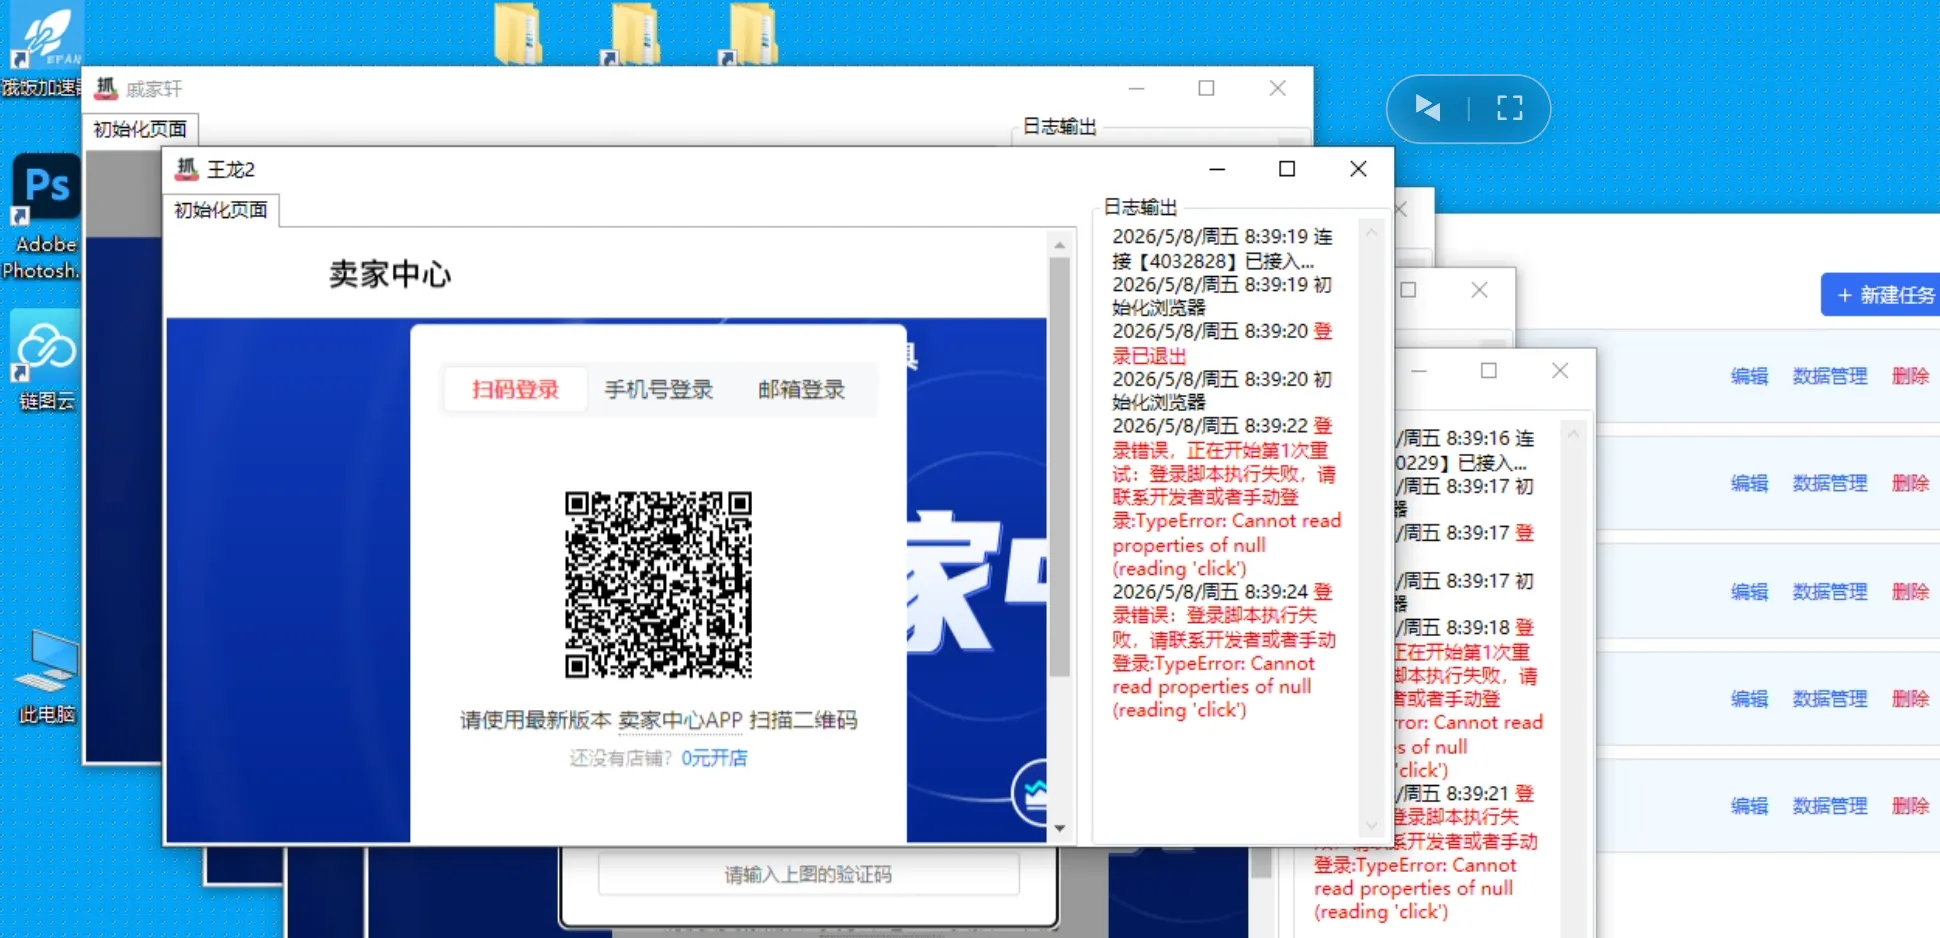Viewport: 1940px width, 938px height.
Task: Select the 扫码登录 login tab
Action: coord(515,390)
